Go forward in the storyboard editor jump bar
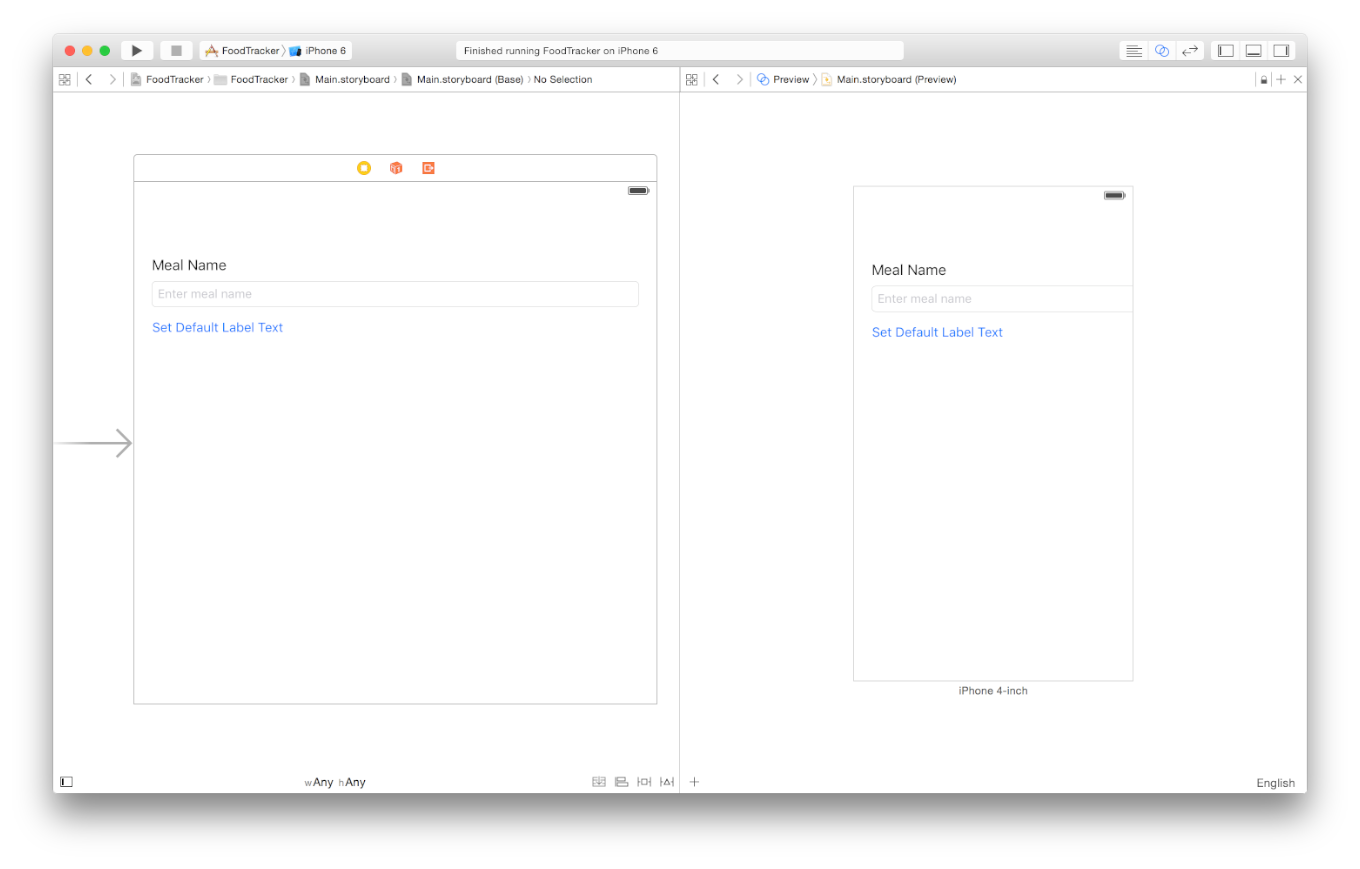 point(112,79)
